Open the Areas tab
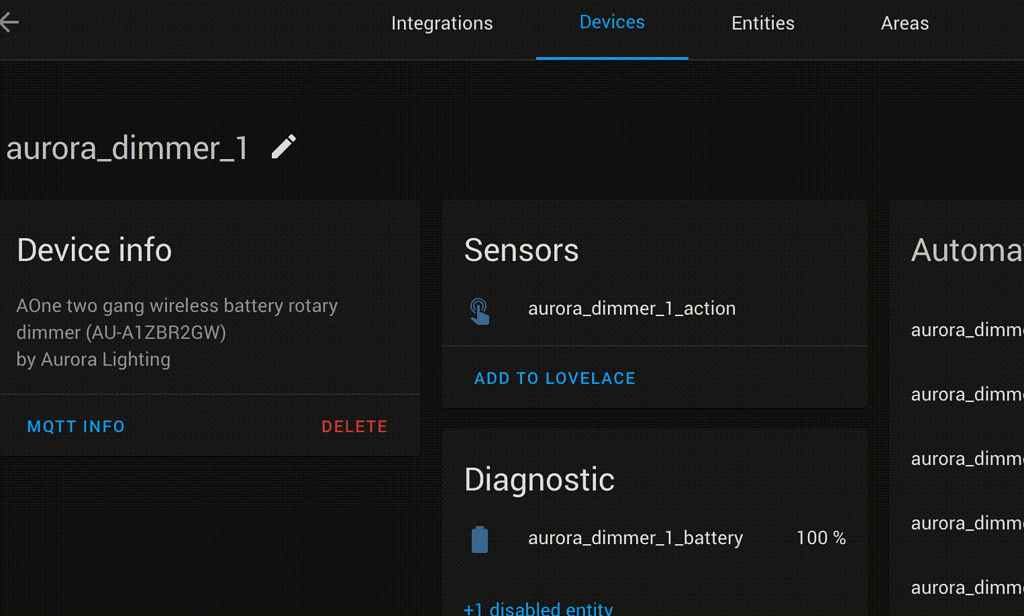The height and width of the screenshot is (616, 1024). point(904,23)
